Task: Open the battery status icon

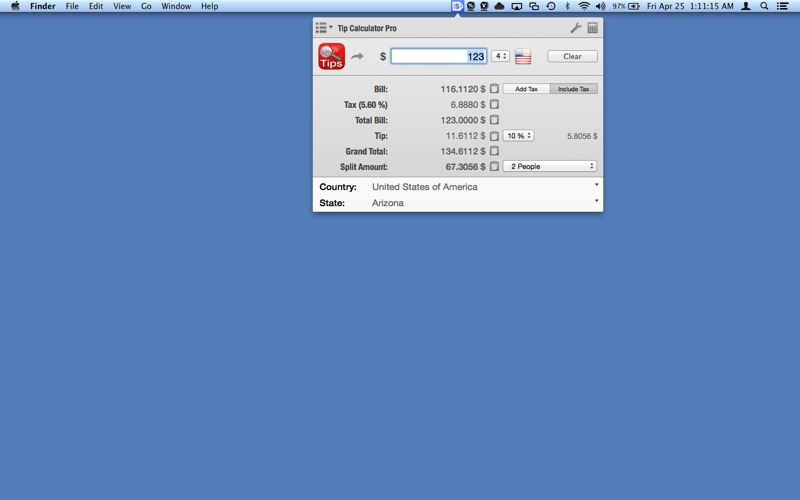Action: pyautogui.click(x=634, y=6)
